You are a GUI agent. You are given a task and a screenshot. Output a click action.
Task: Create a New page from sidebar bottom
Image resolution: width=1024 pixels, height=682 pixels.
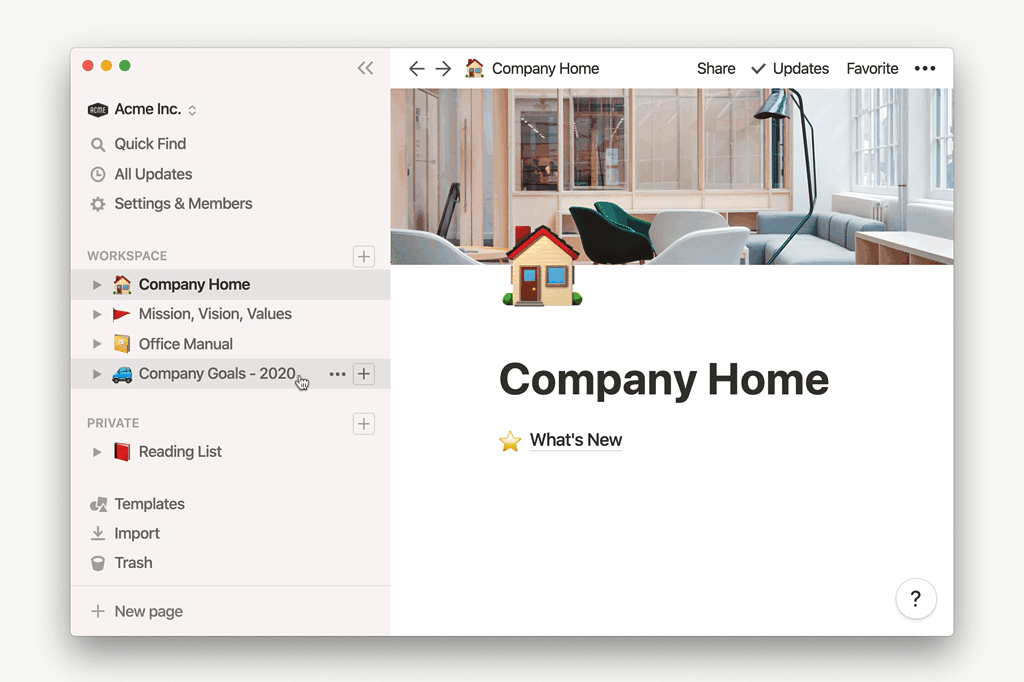click(148, 611)
